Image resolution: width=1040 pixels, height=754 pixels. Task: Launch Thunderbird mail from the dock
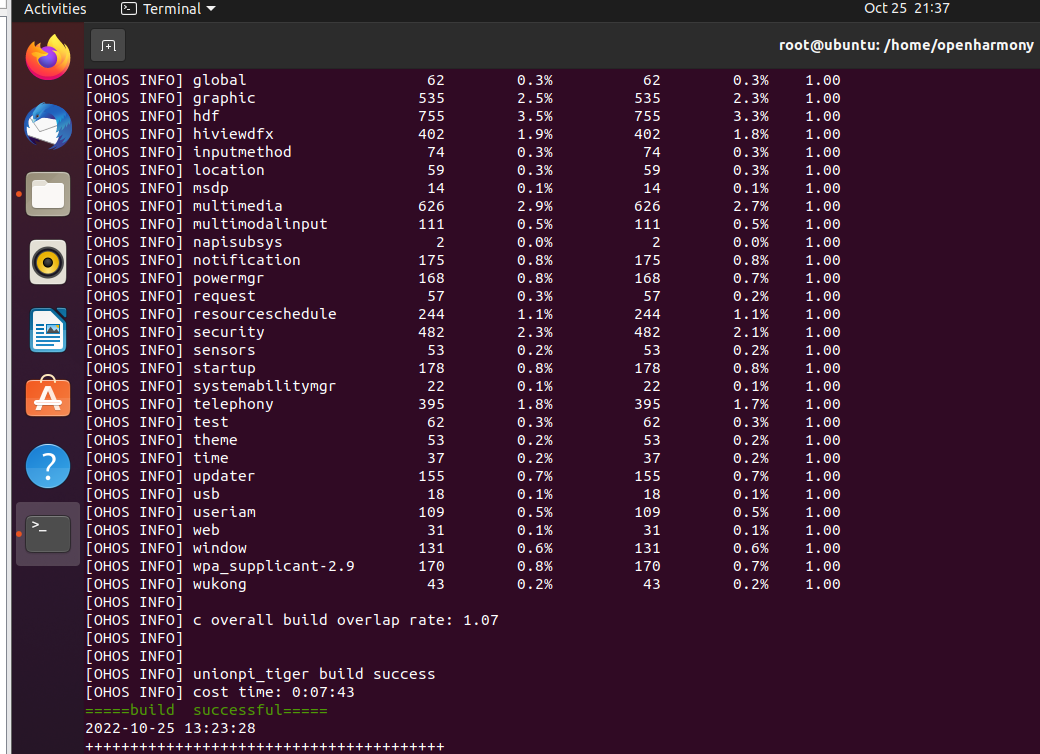(x=48, y=125)
